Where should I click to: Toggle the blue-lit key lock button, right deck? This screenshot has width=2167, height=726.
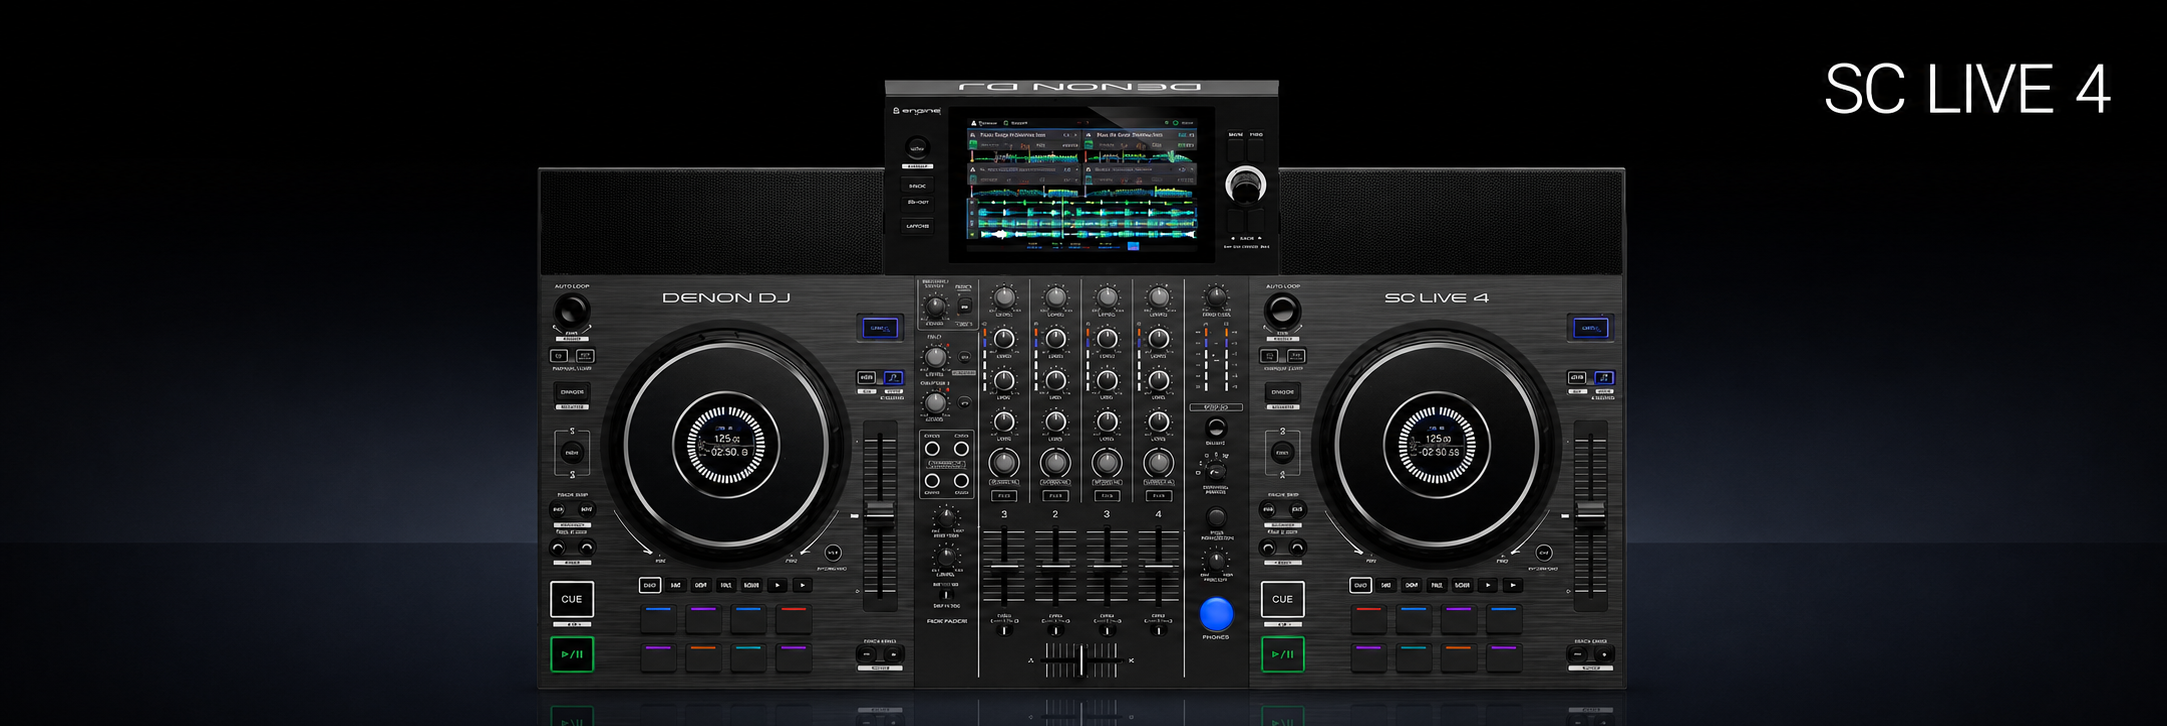[x=1603, y=378]
